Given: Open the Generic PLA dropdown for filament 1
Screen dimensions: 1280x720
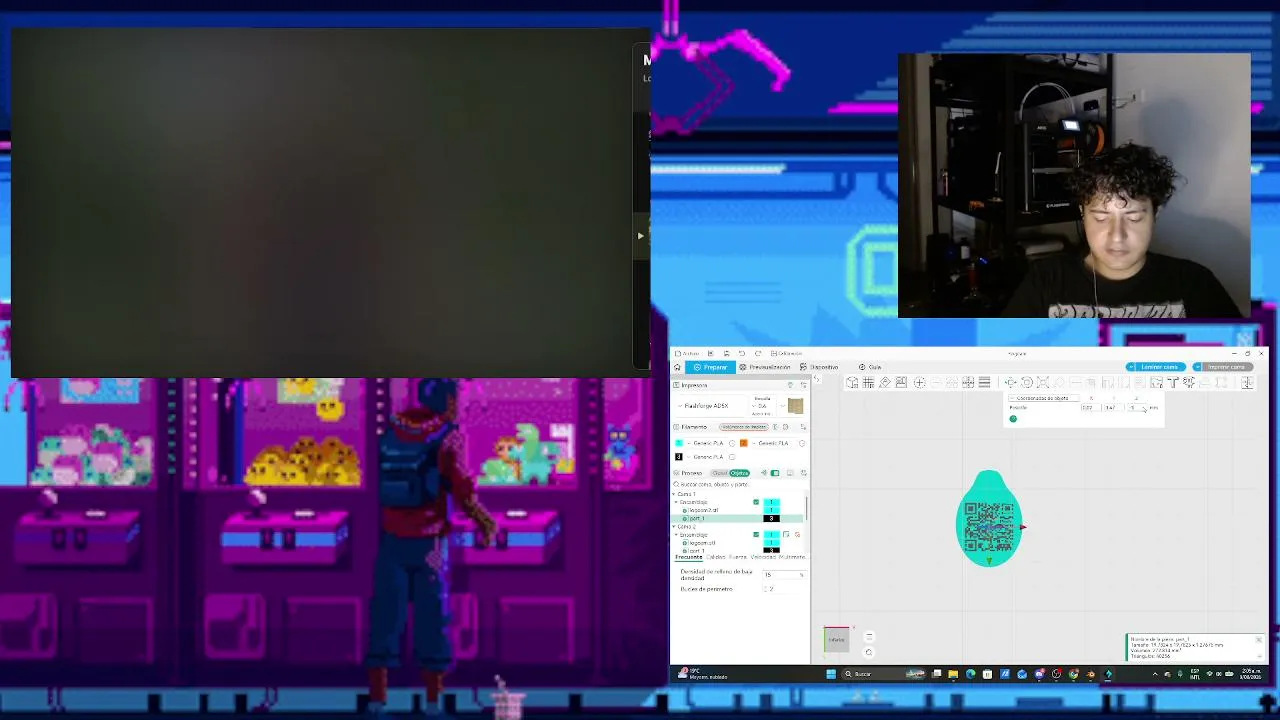Looking at the screenshot, I should [706, 443].
